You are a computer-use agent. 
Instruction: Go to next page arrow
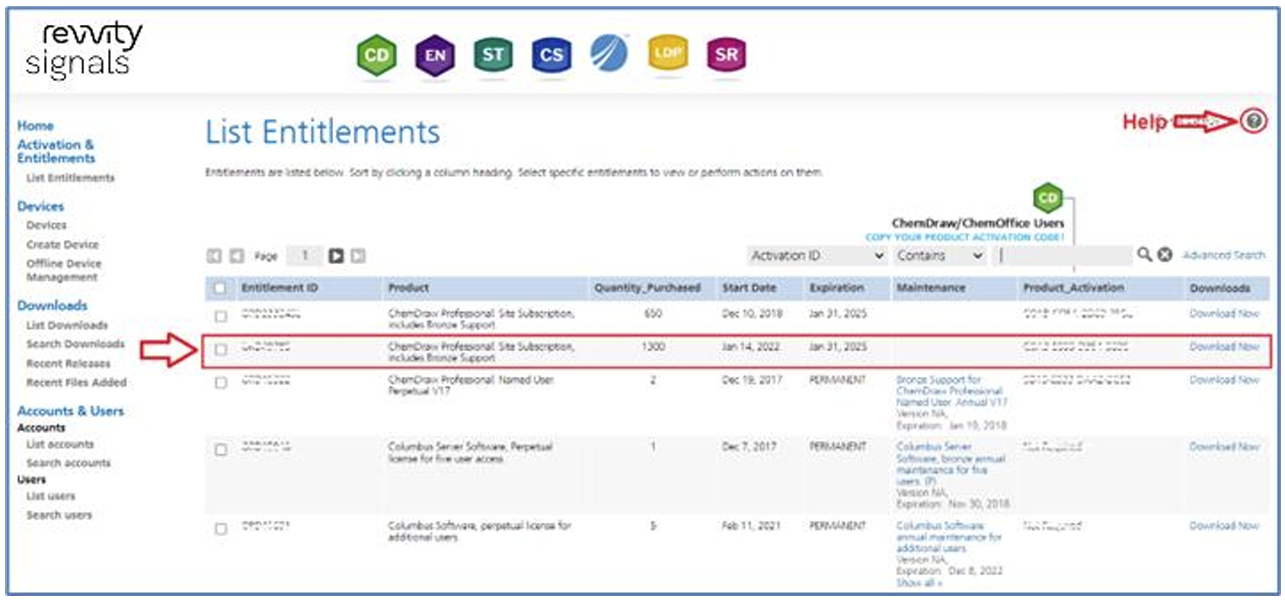pyautogui.click(x=337, y=256)
